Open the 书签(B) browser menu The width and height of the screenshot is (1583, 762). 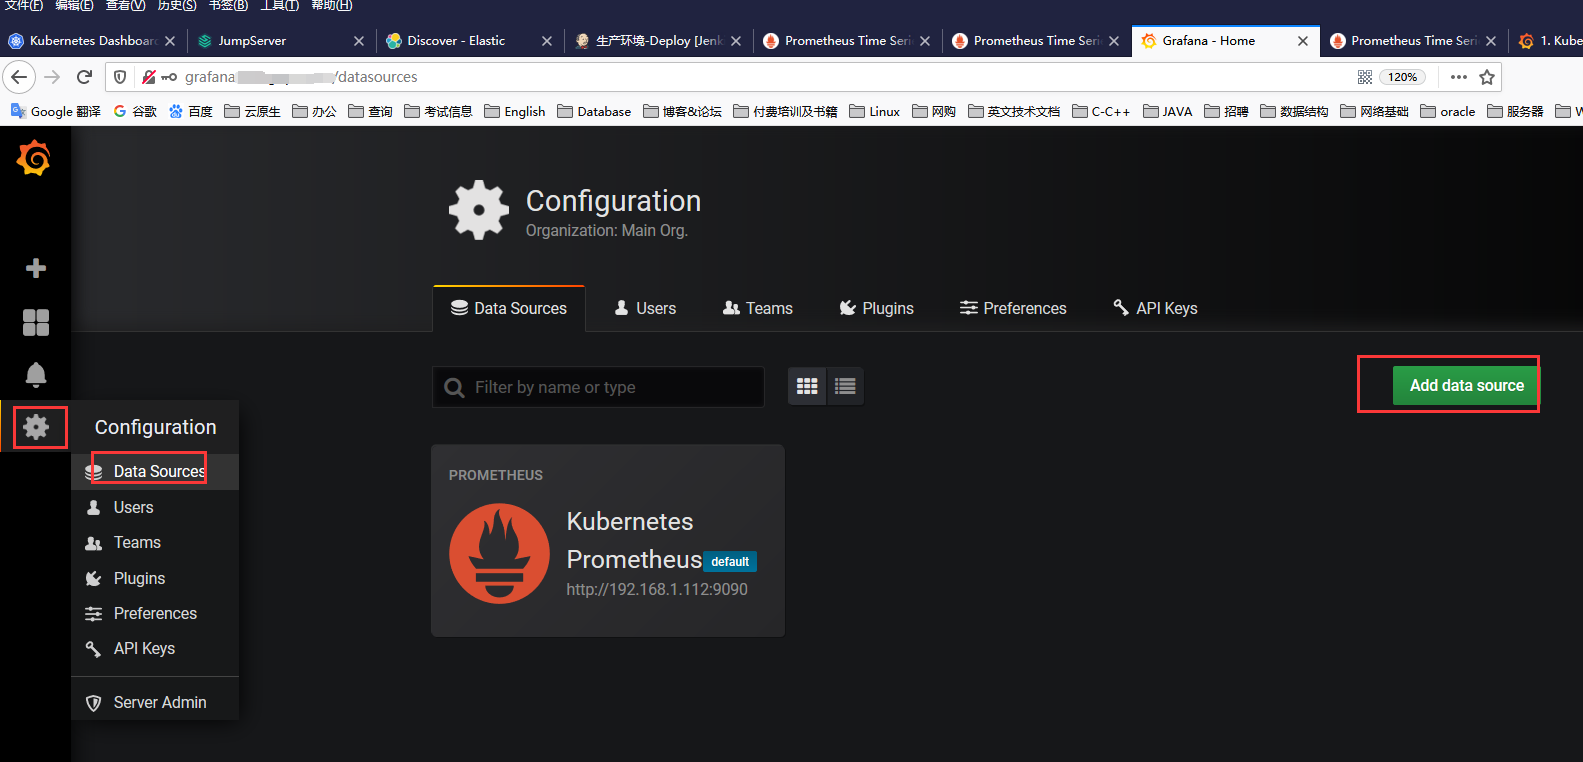(x=228, y=6)
